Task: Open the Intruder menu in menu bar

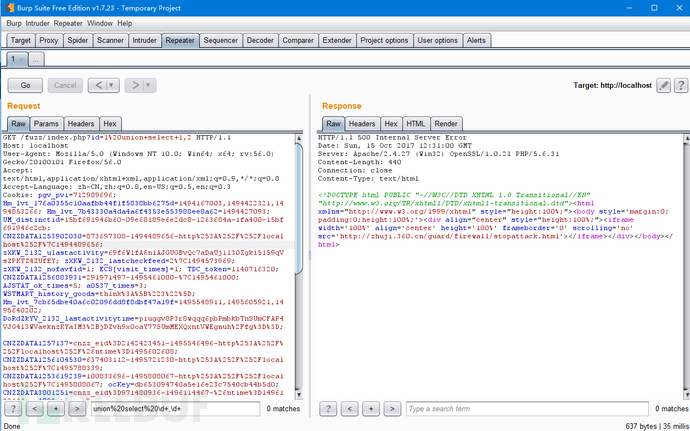Action: coord(37,23)
